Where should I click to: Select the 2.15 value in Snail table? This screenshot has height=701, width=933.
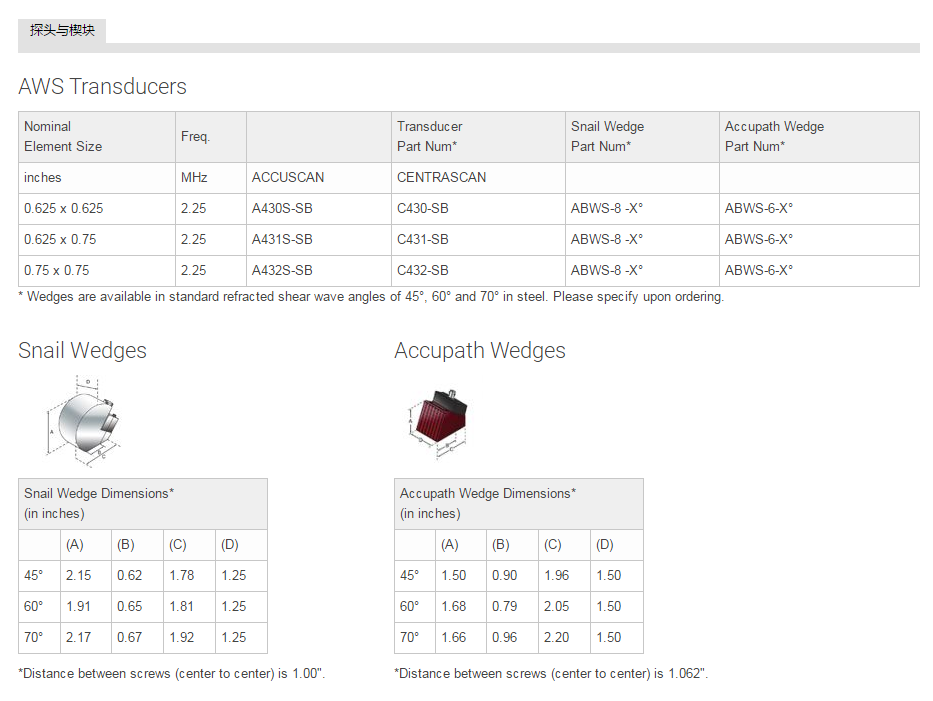pos(79,575)
